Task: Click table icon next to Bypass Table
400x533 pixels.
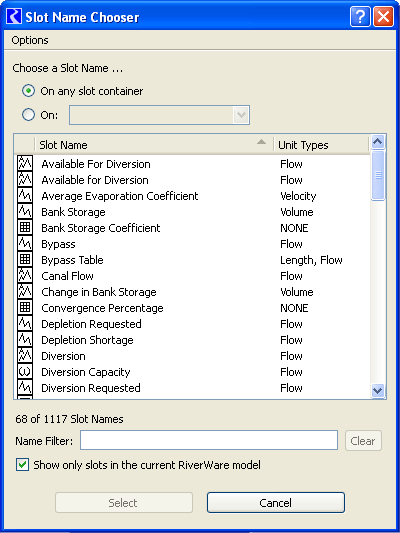Action: (25, 260)
